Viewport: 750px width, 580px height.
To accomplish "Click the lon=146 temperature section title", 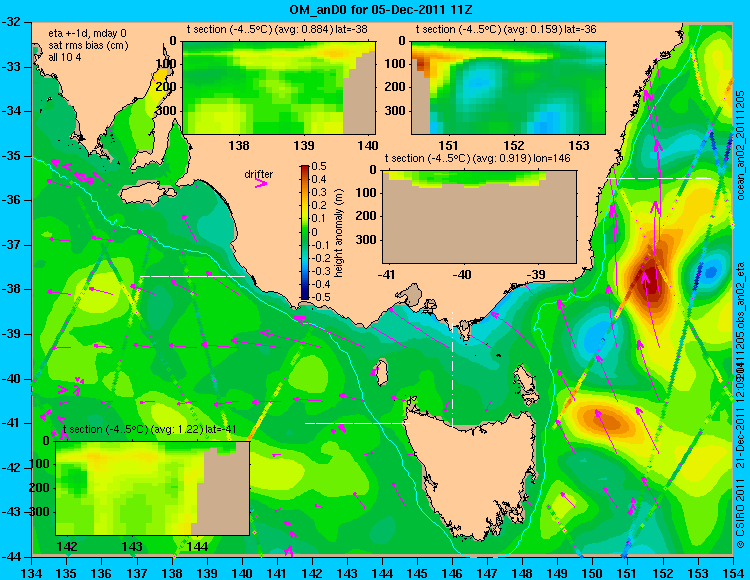I will tap(477, 158).
